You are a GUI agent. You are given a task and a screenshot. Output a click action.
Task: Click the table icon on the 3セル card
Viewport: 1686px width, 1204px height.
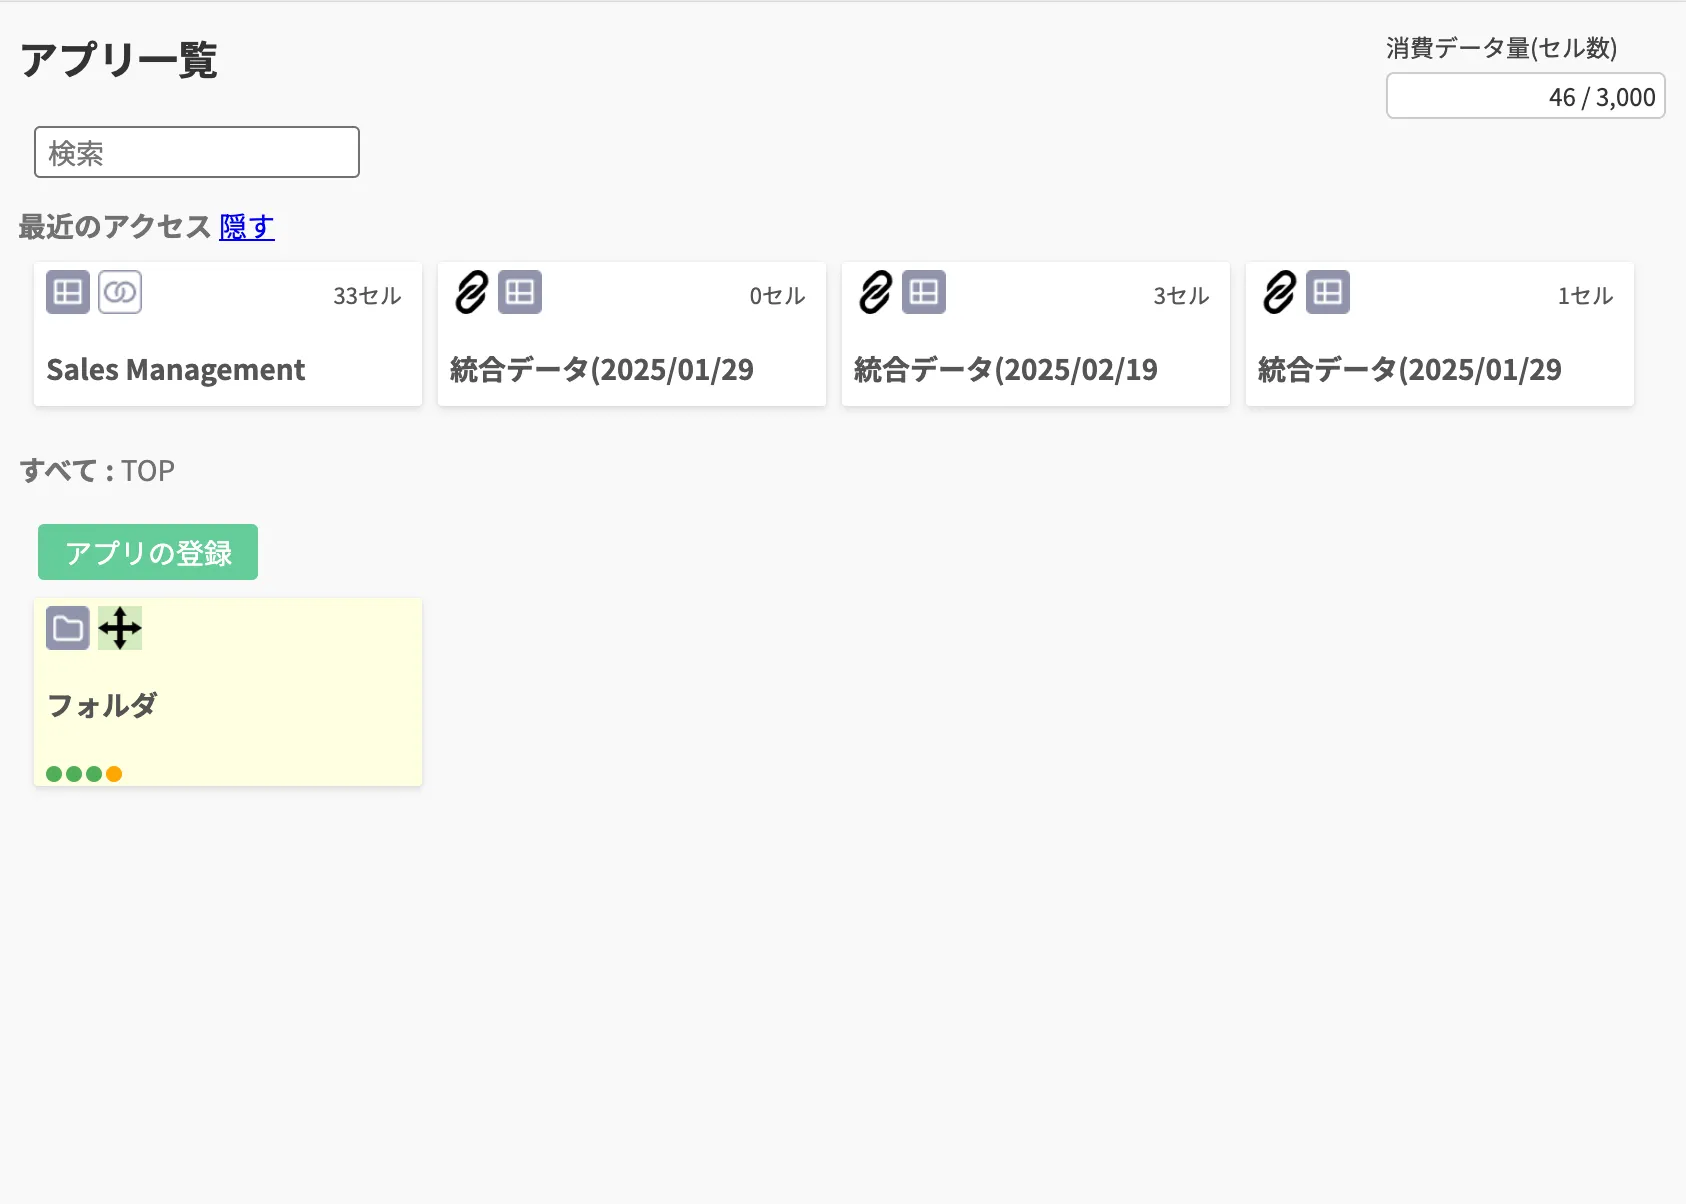(x=924, y=292)
